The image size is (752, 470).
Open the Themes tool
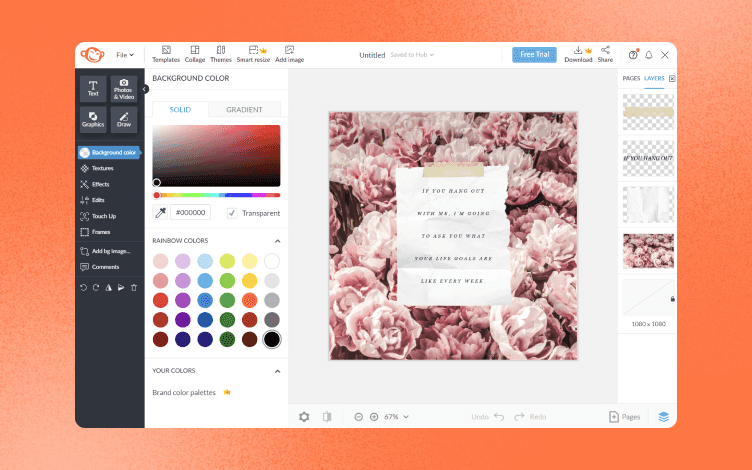point(221,54)
